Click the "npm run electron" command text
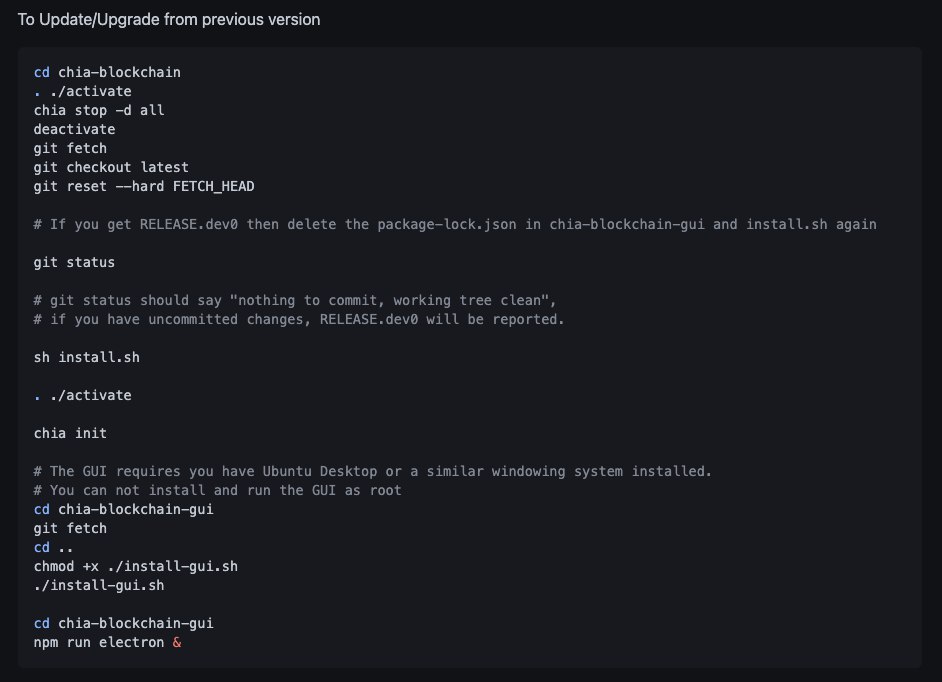942x682 pixels. [x=98, y=642]
